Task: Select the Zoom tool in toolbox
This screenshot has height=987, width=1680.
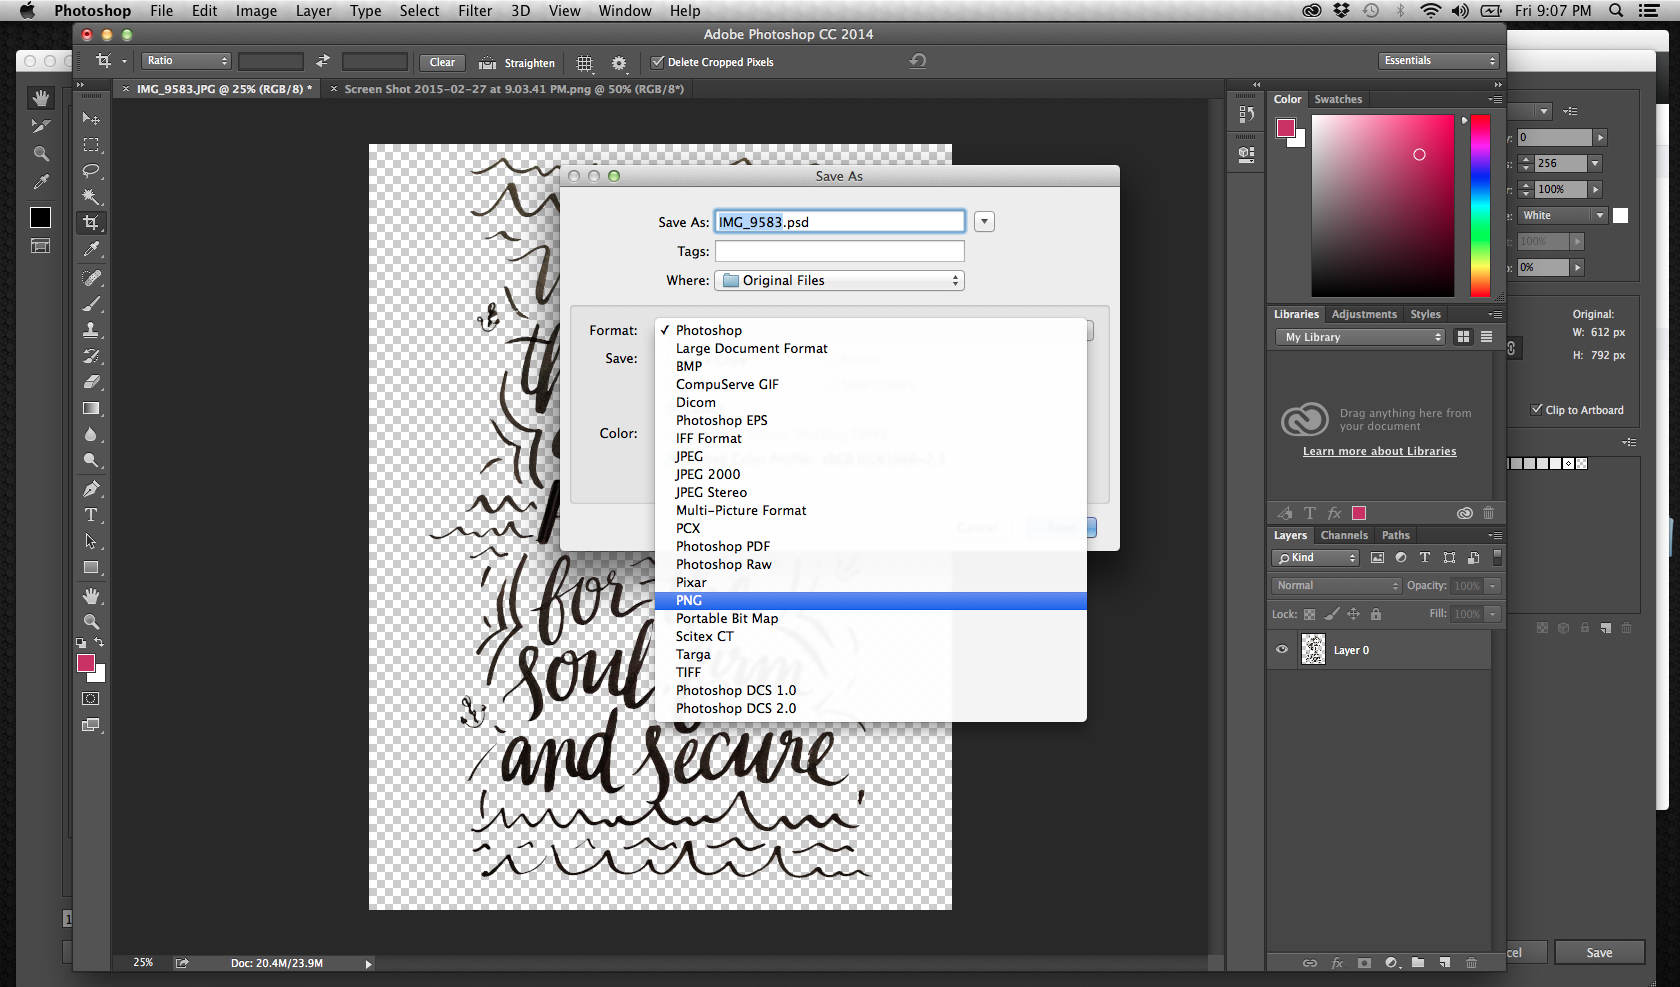Action: [x=91, y=622]
